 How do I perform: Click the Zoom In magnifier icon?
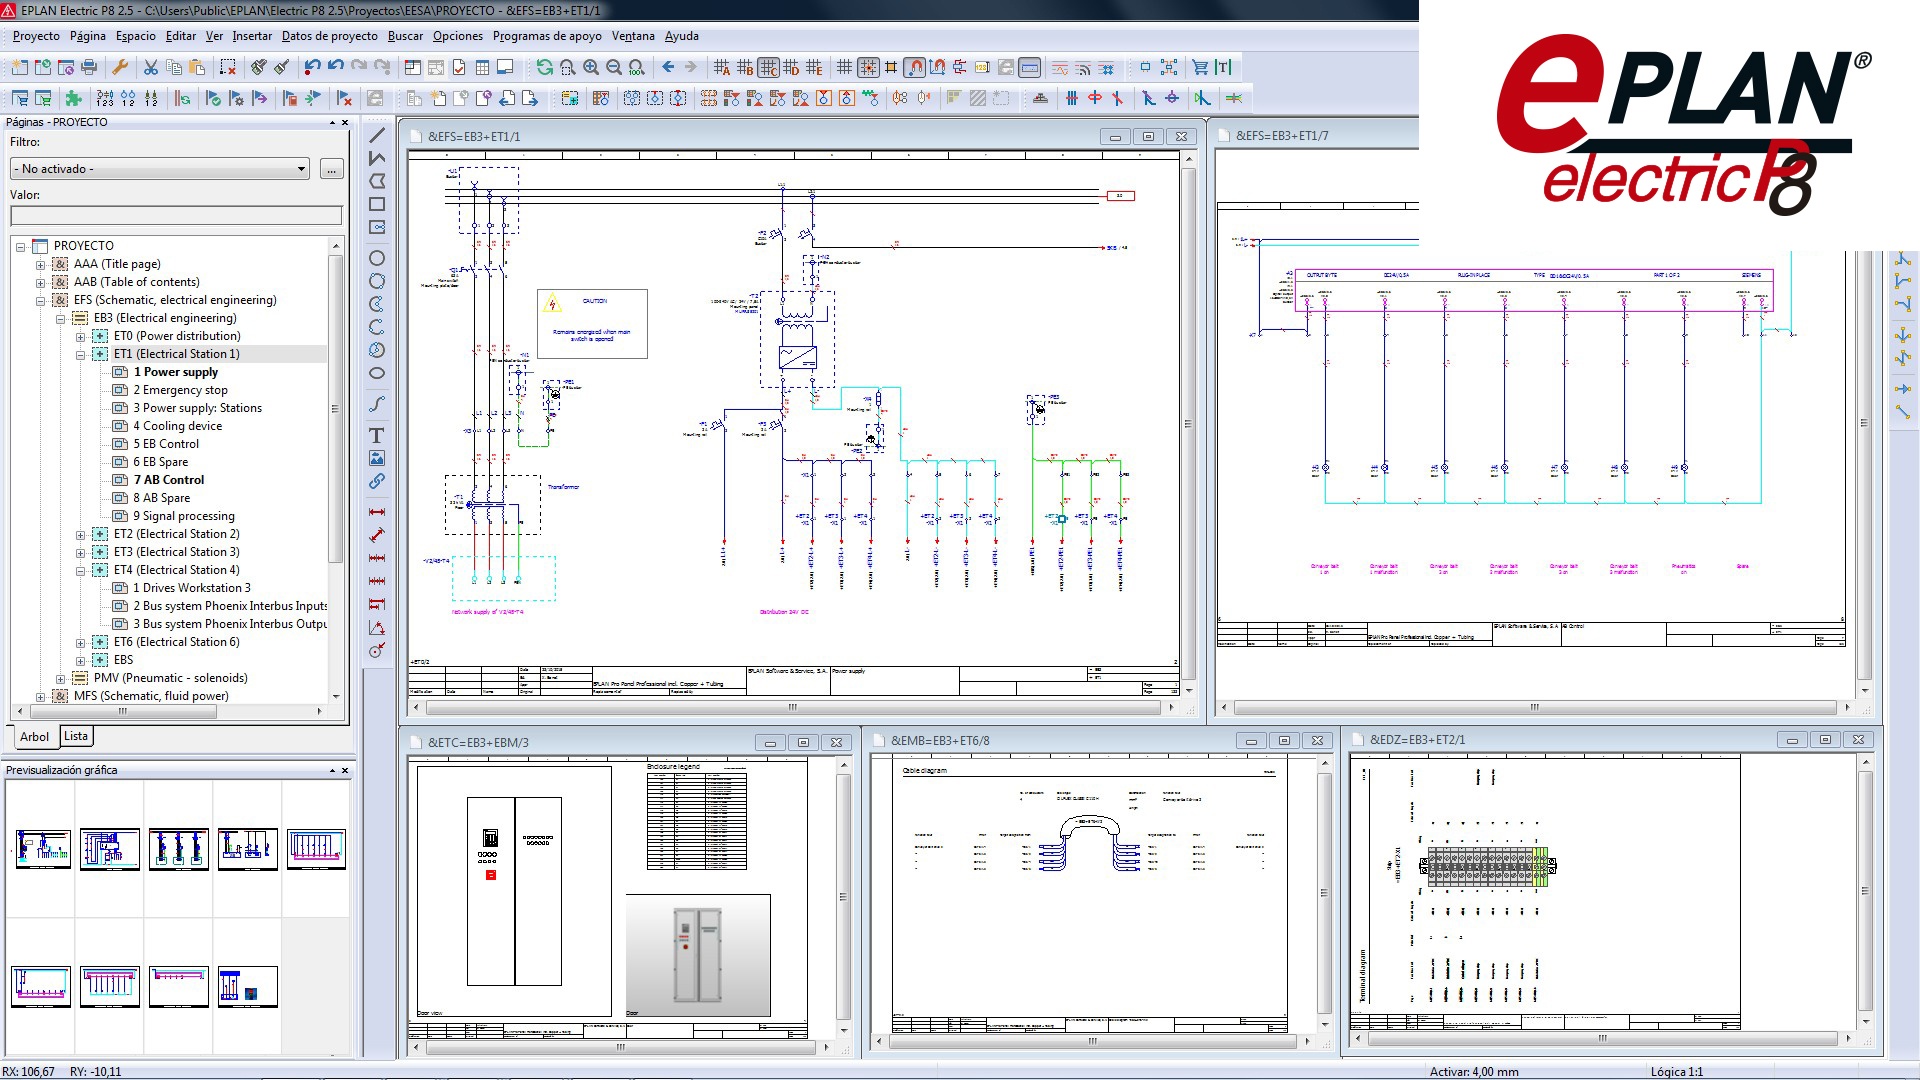pyautogui.click(x=591, y=68)
